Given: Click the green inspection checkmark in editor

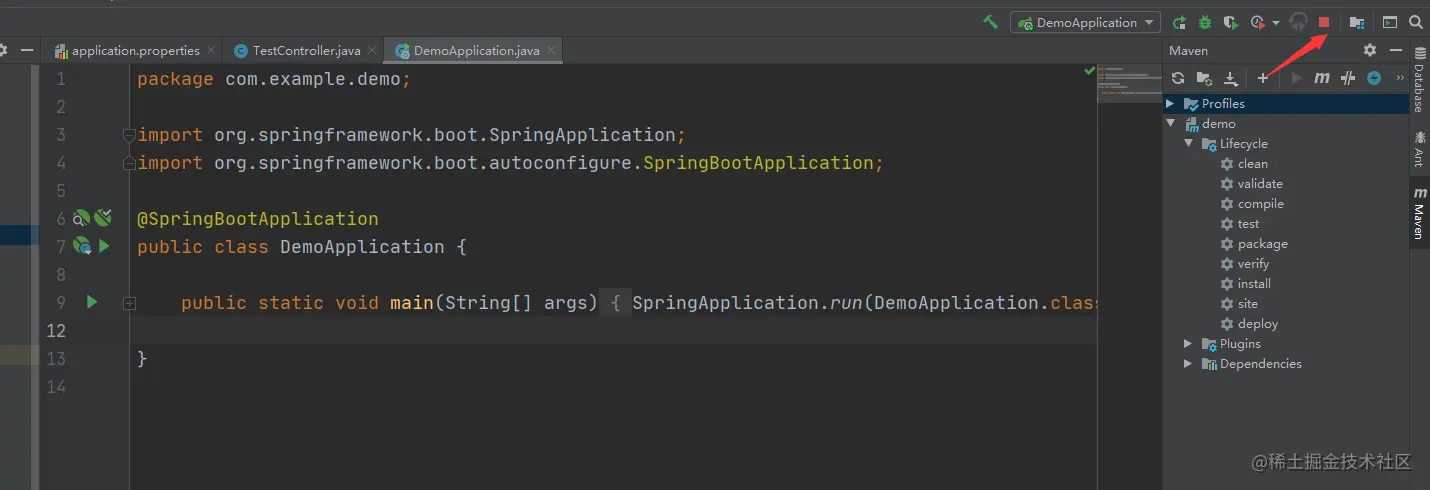Looking at the screenshot, I should point(1090,71).
